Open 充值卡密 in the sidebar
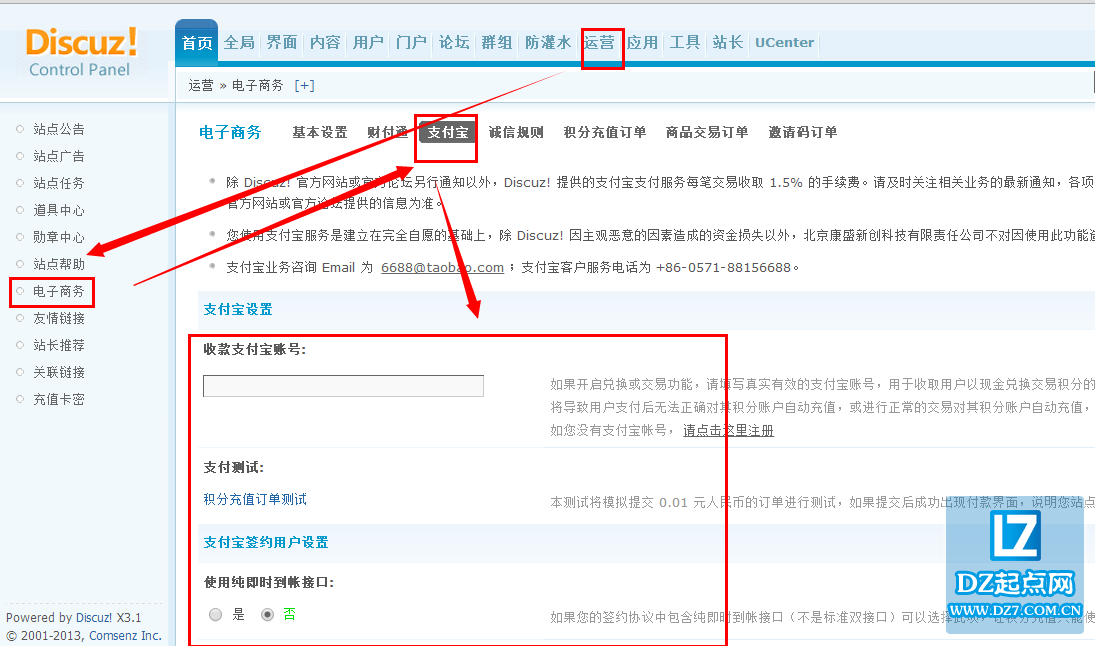This screenshot has height=646, width=1095. pyautogui.click(x=59, y=399)
